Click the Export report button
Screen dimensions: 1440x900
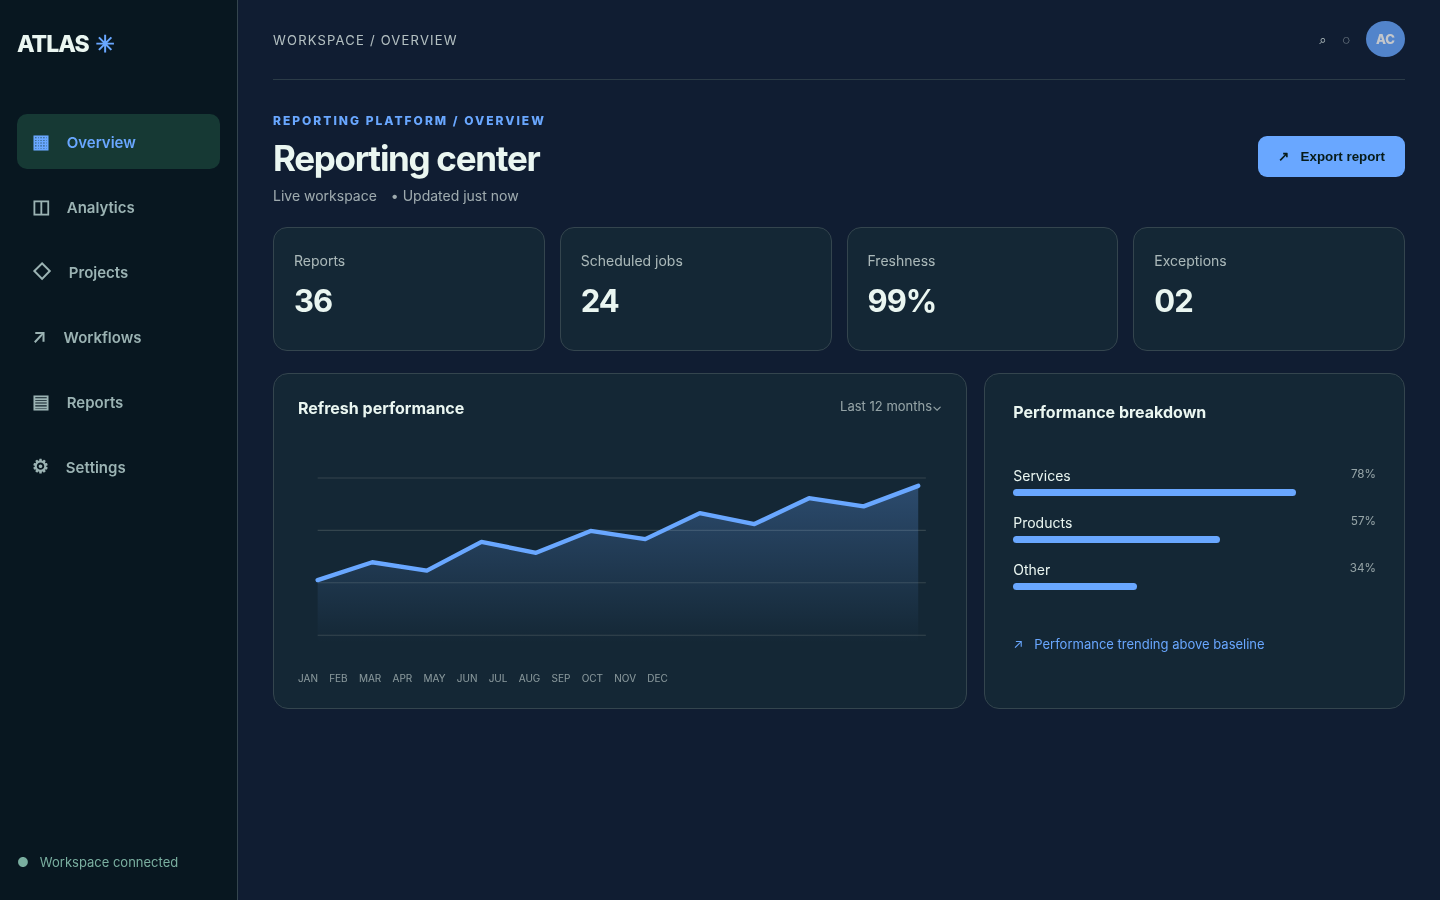pyautogui.click(x=1331, y=157)
